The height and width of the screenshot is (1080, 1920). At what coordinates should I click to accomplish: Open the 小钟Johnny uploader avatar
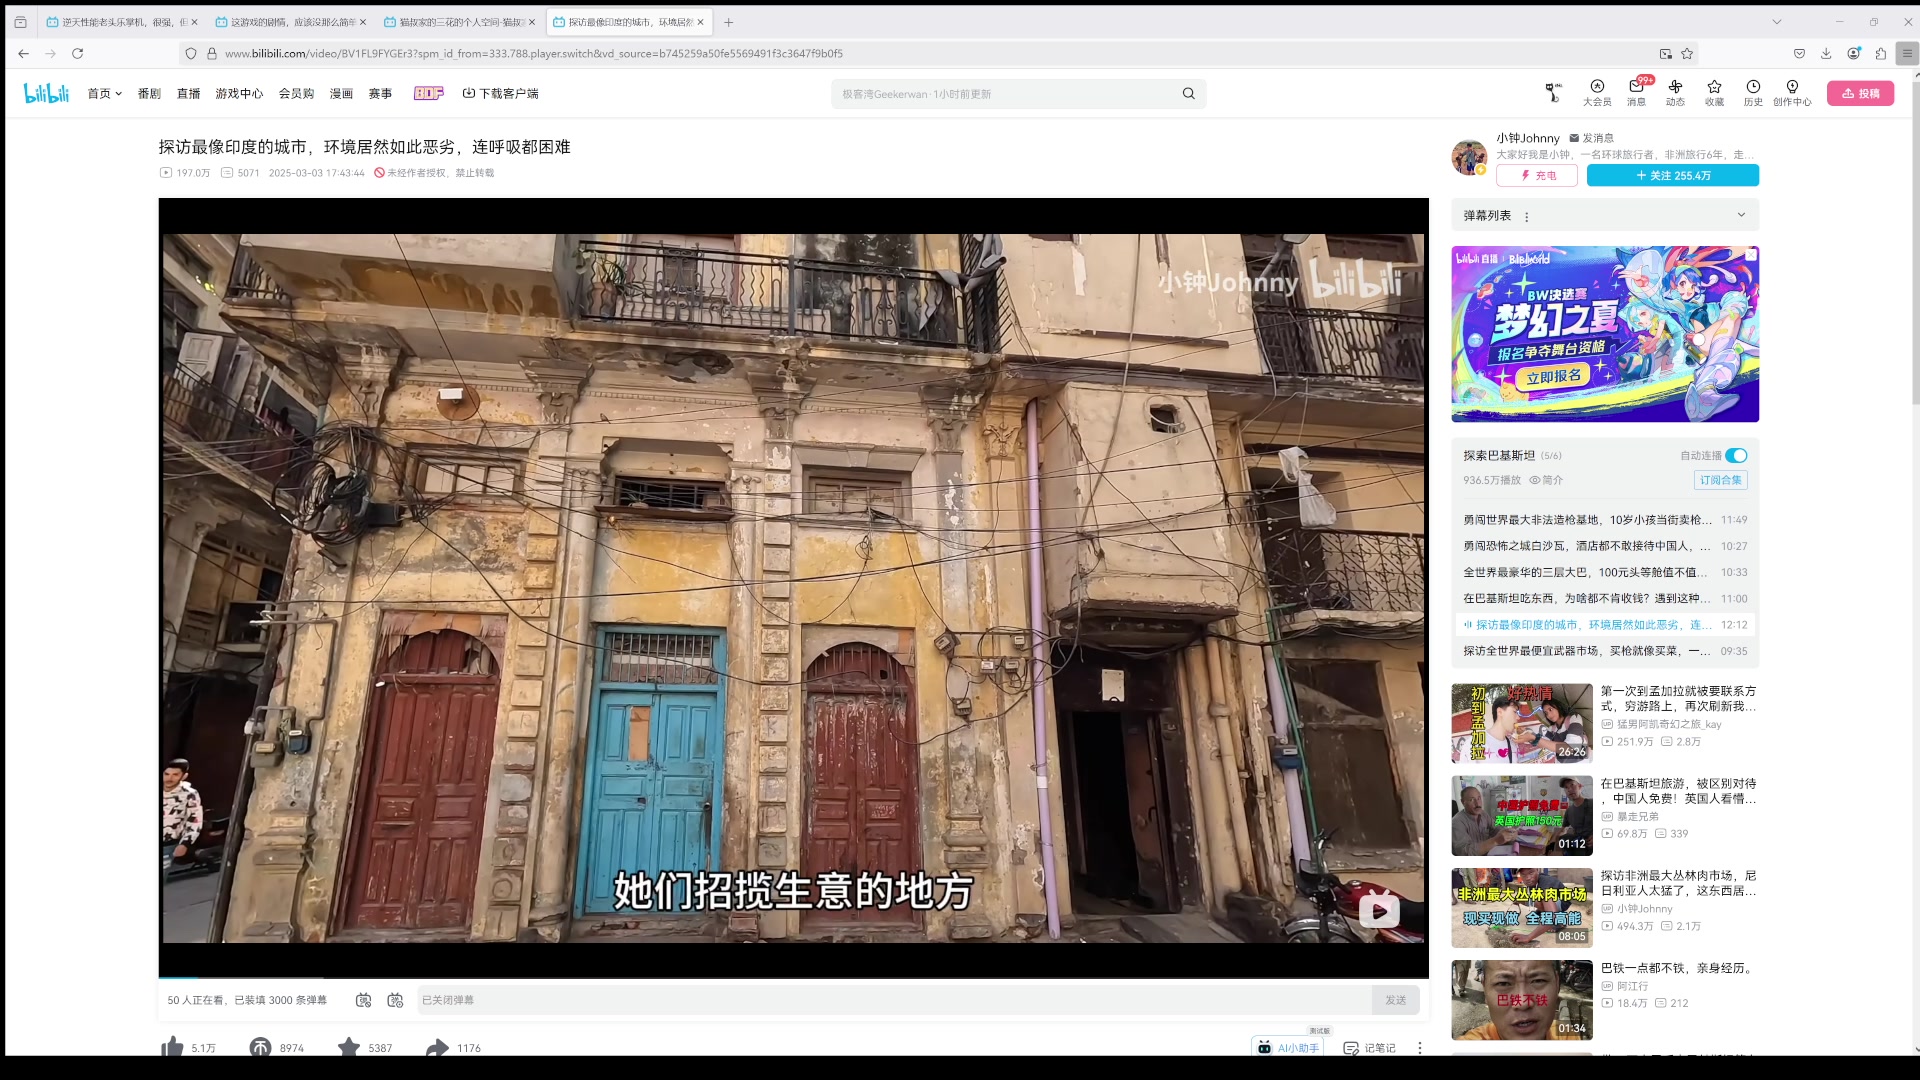(x=1469, y=157)
